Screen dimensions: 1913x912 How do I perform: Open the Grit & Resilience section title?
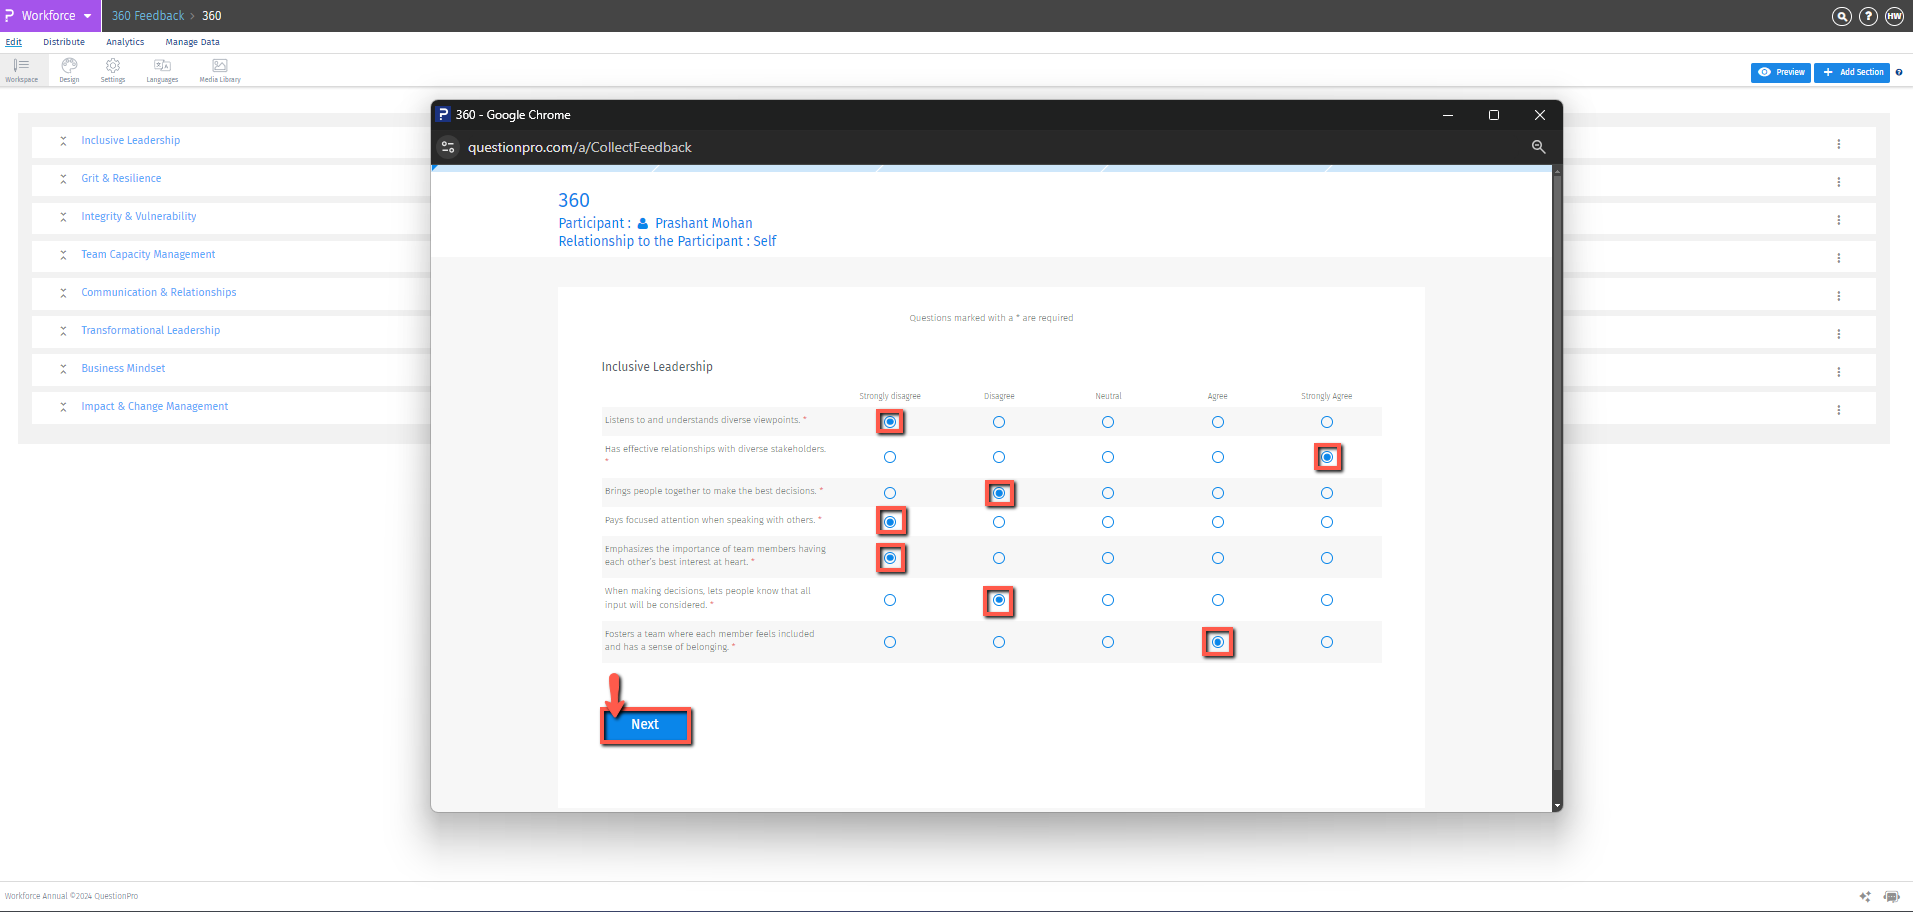(121, 178)
